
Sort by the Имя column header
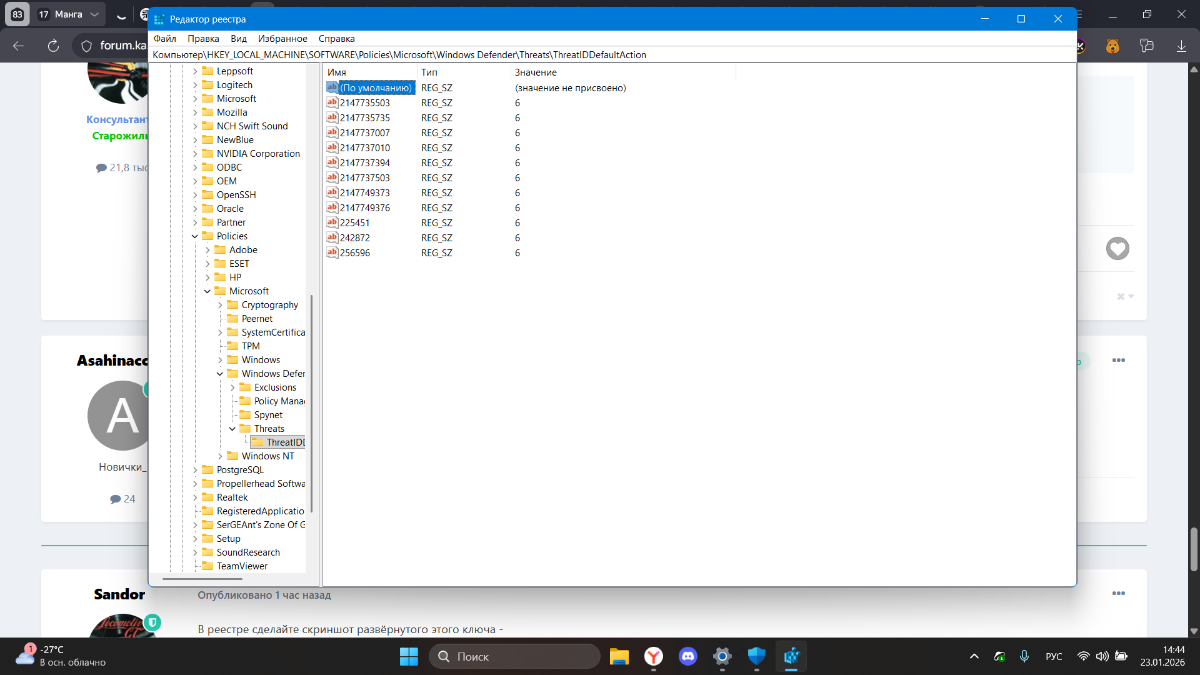coord(337,72)
